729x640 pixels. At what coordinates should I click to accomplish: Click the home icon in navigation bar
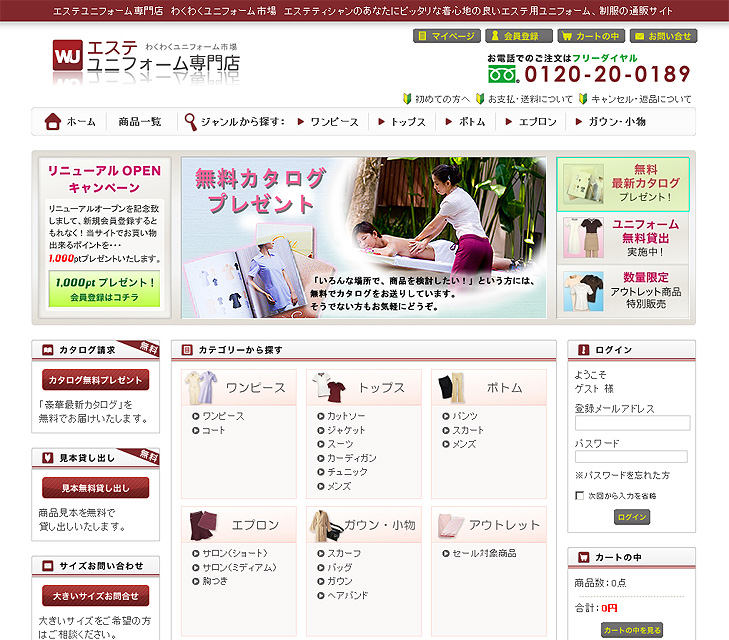click(x=53, y=122)
